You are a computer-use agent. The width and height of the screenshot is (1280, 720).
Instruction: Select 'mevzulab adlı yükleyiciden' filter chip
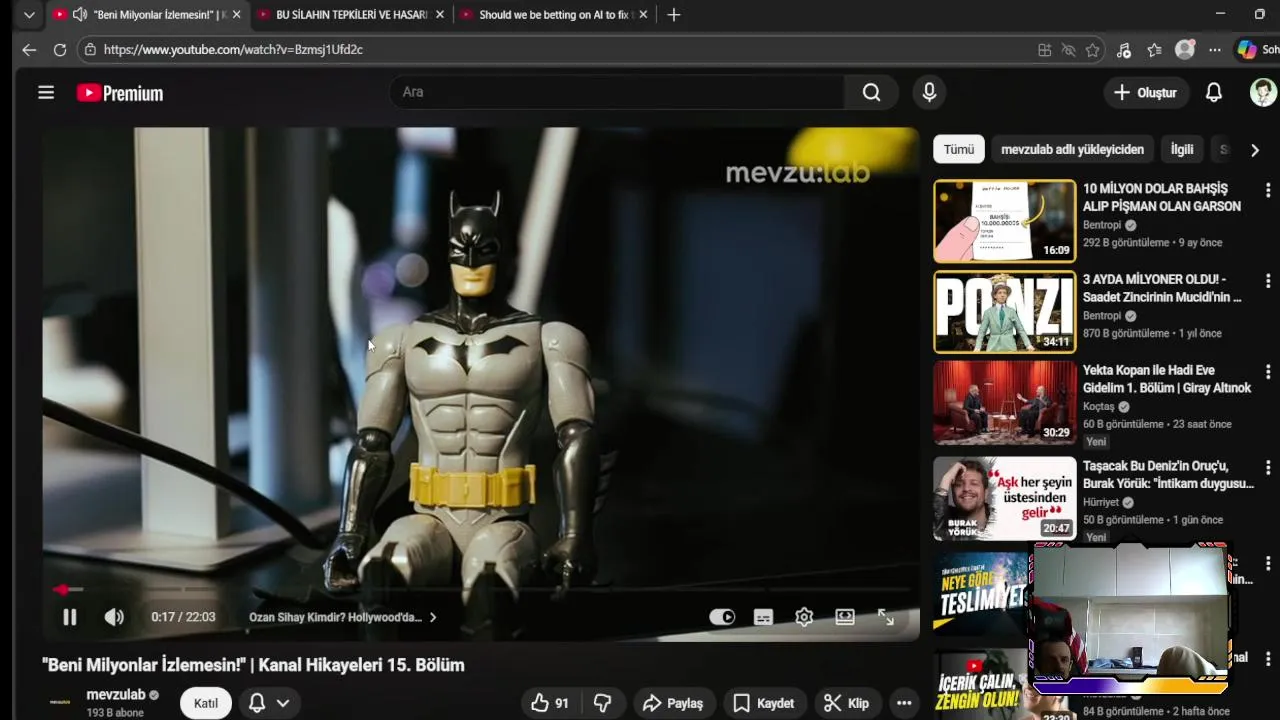pyautogui.click(x=1072, y=149)
